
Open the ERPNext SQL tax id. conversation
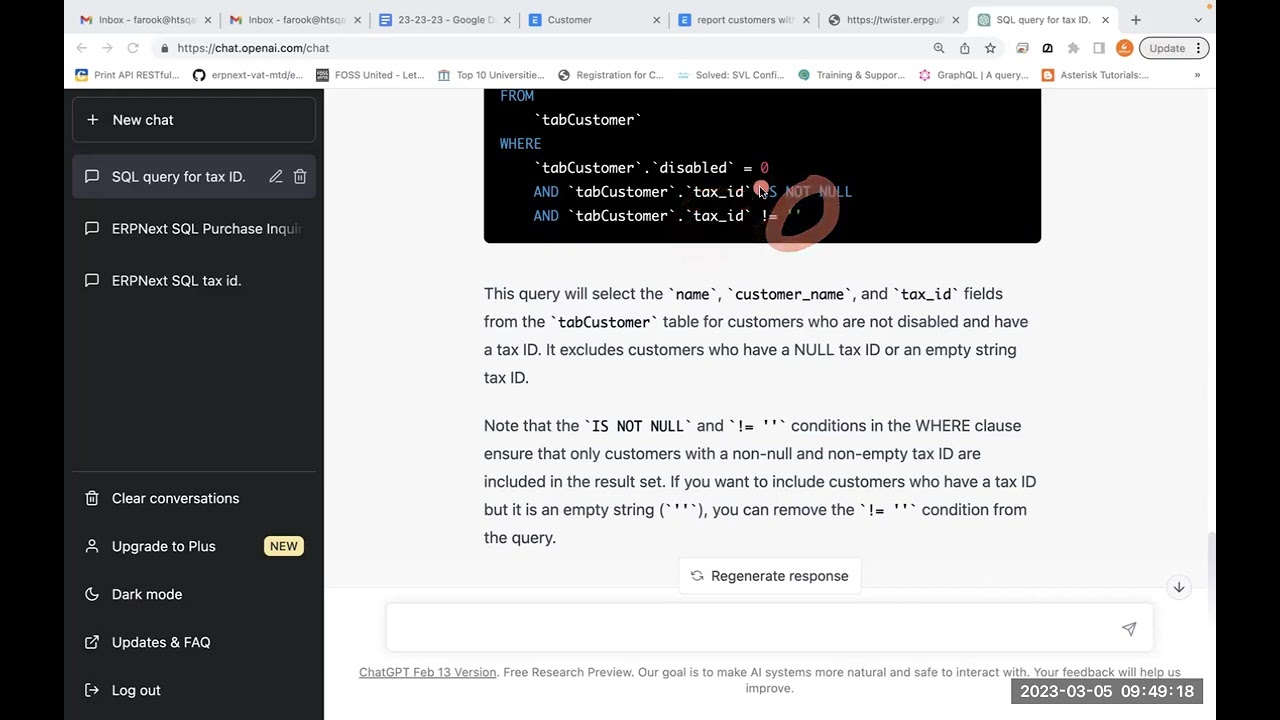[x=194, y=281]
